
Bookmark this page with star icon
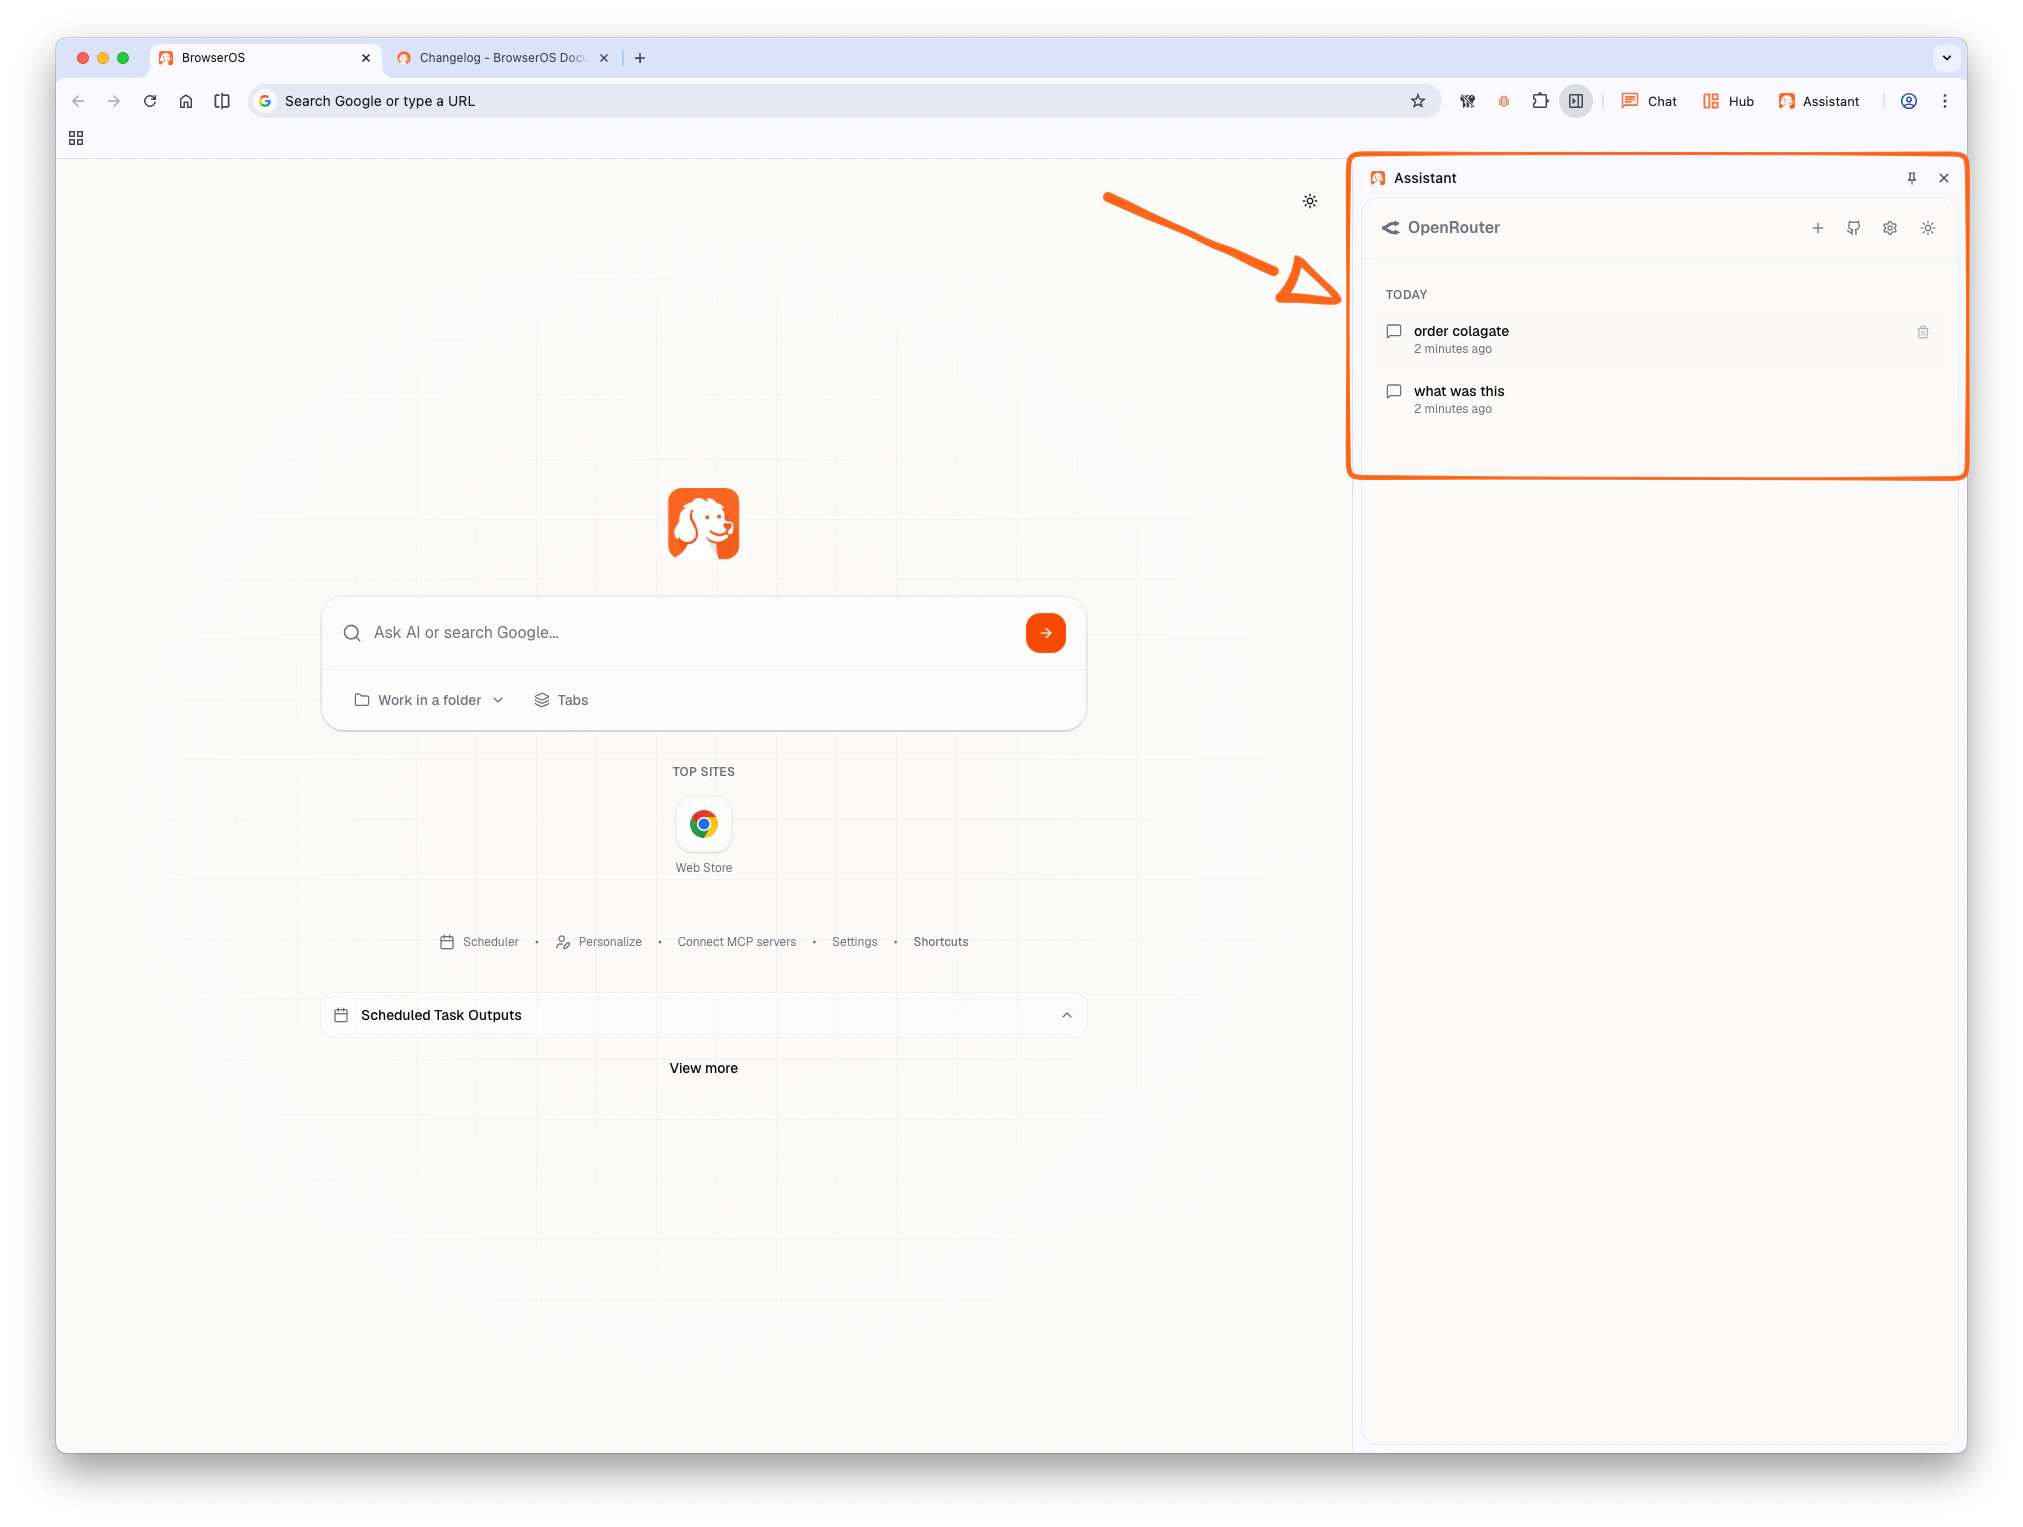click(x=1417, y=101)
